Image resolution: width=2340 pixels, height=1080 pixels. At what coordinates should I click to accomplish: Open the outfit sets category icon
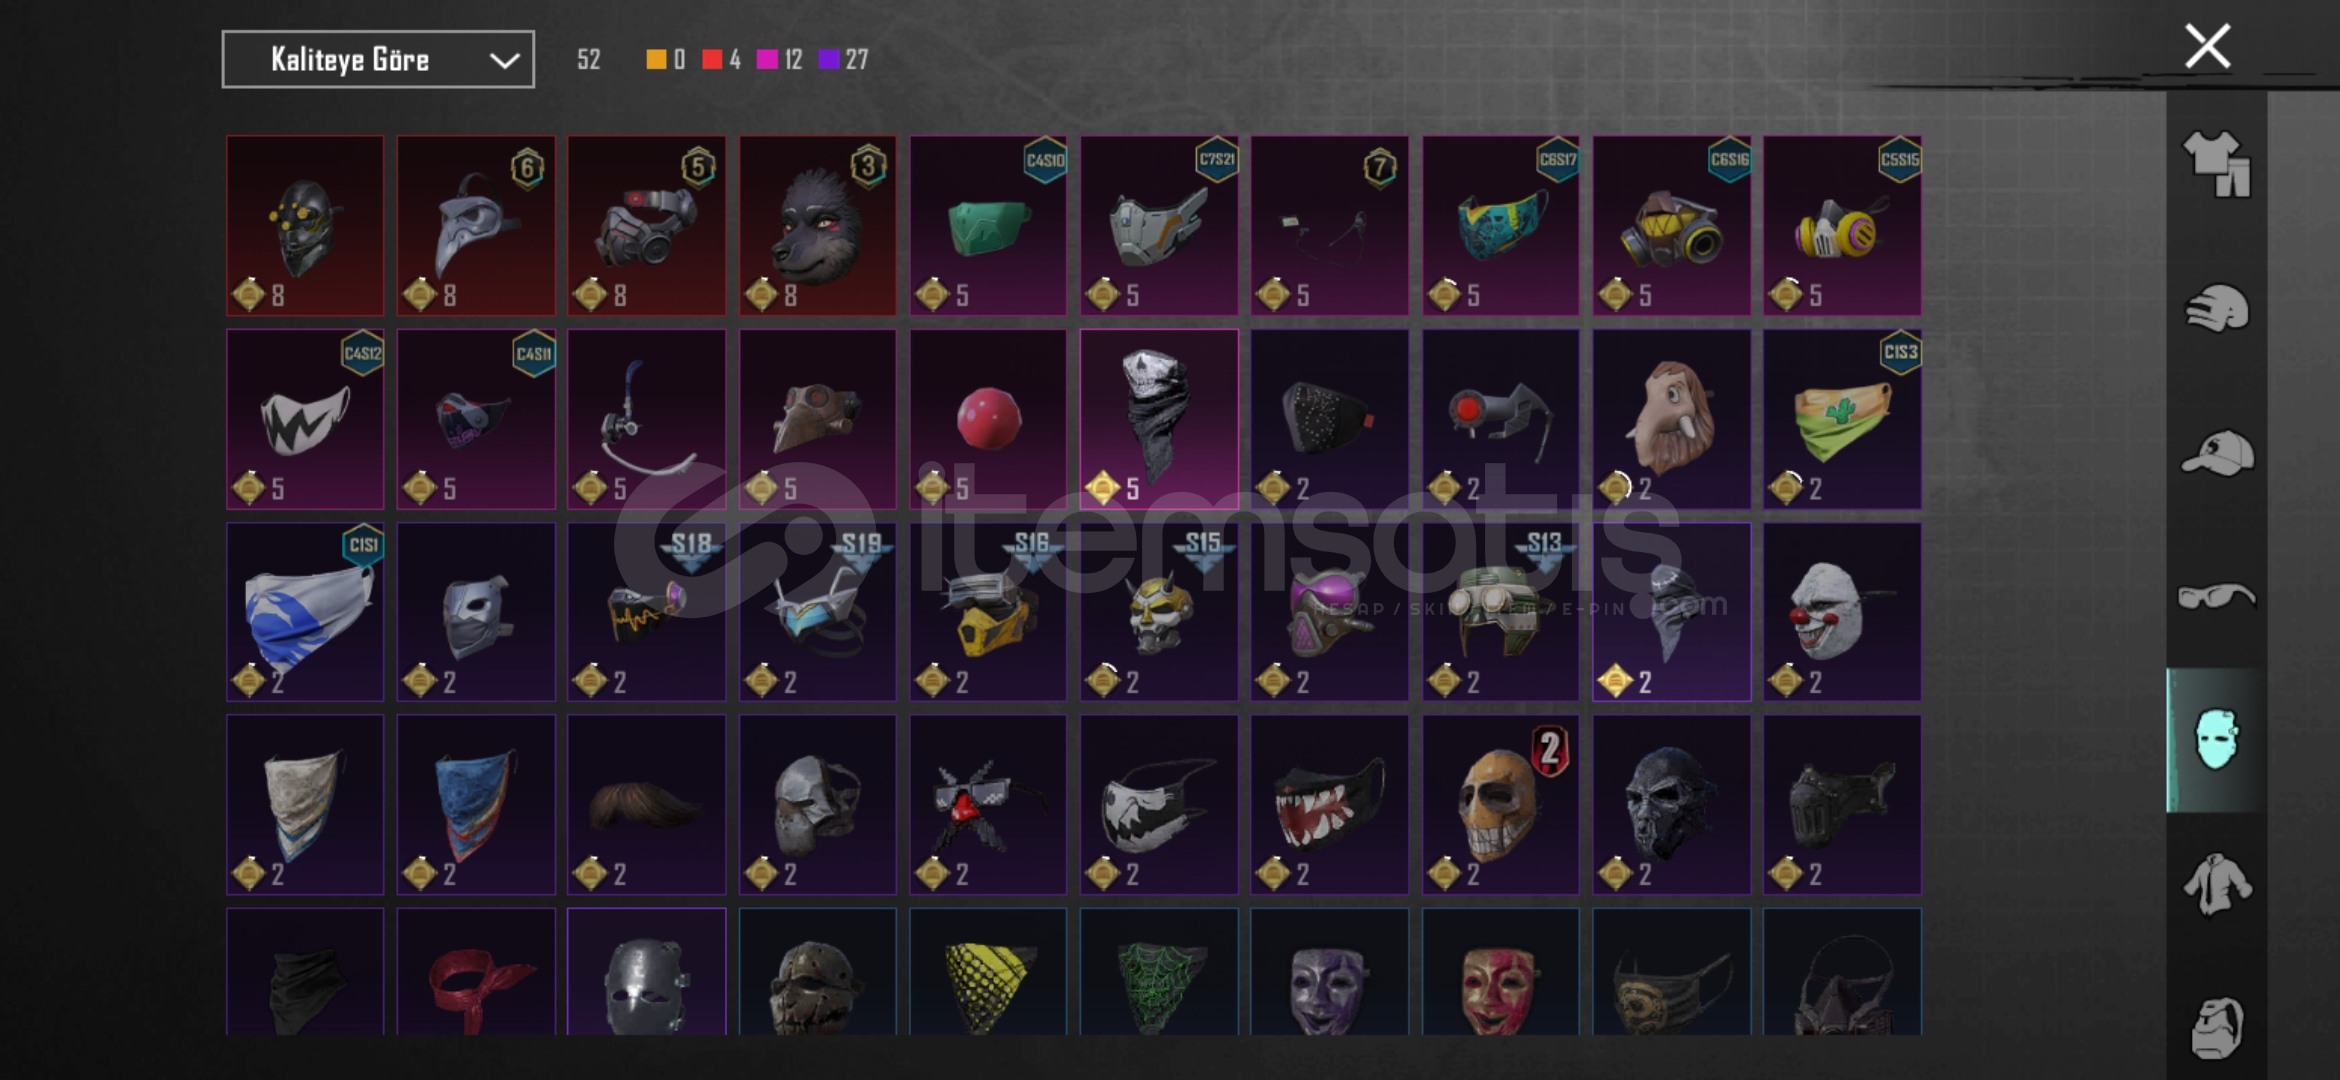(2216, 163)
